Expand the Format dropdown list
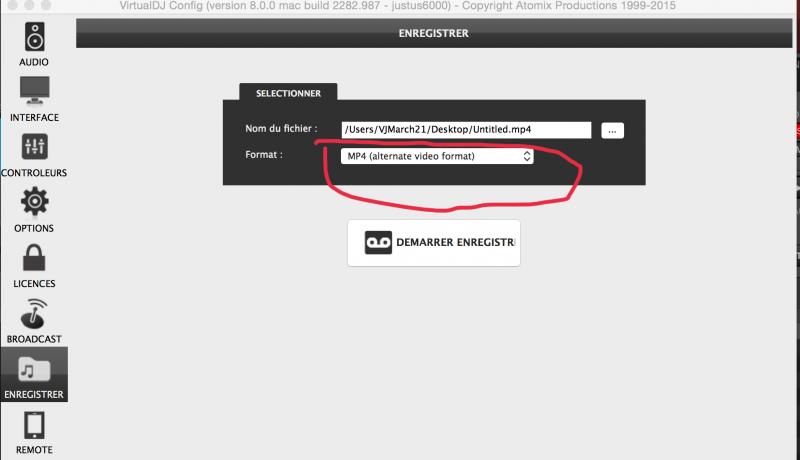 [437, 156]
